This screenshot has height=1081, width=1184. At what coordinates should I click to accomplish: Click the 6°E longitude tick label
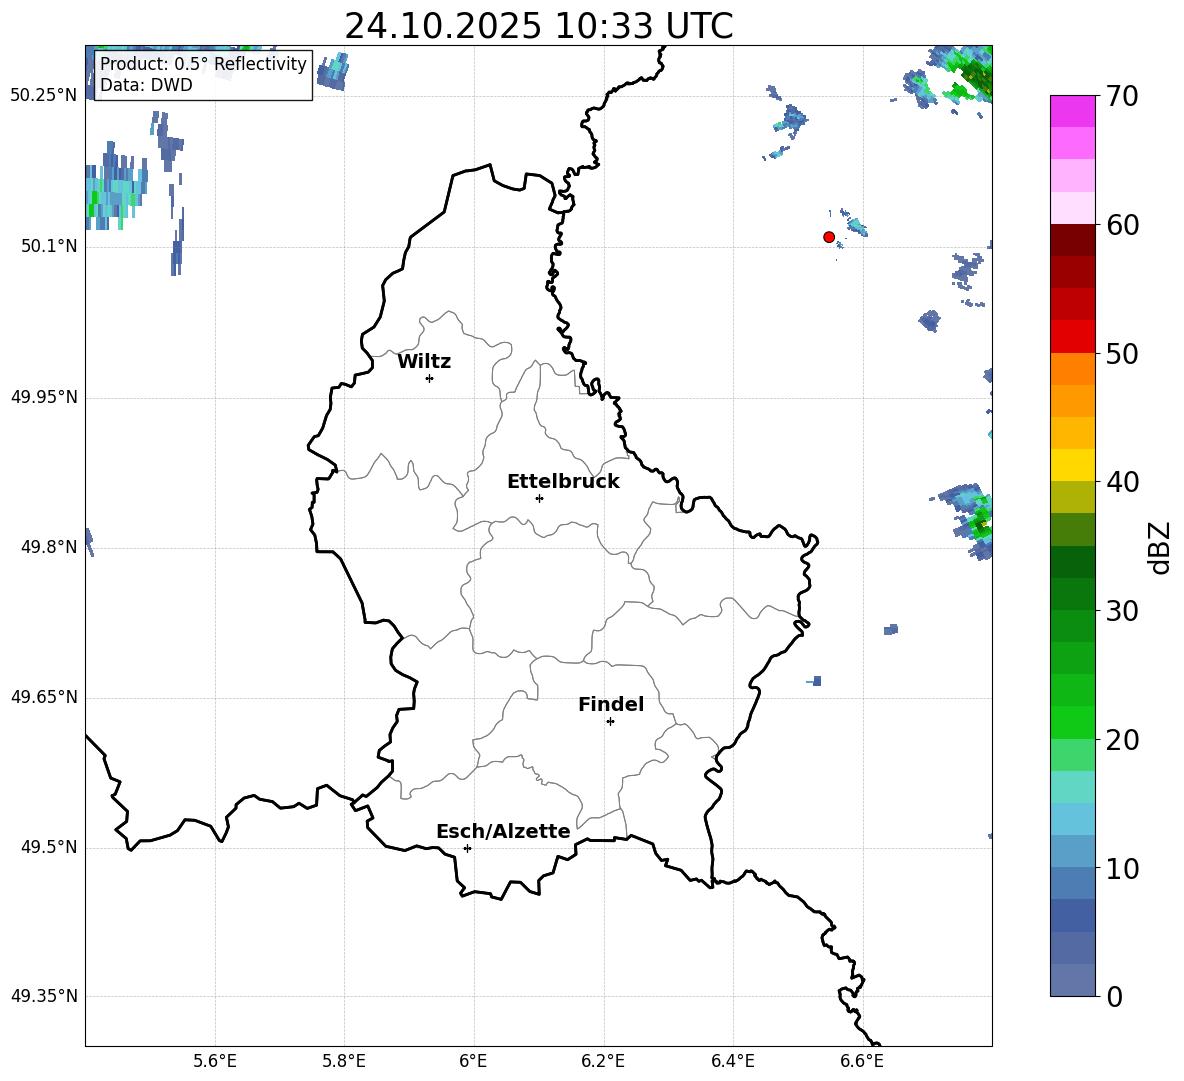(x=473, y=1060)
